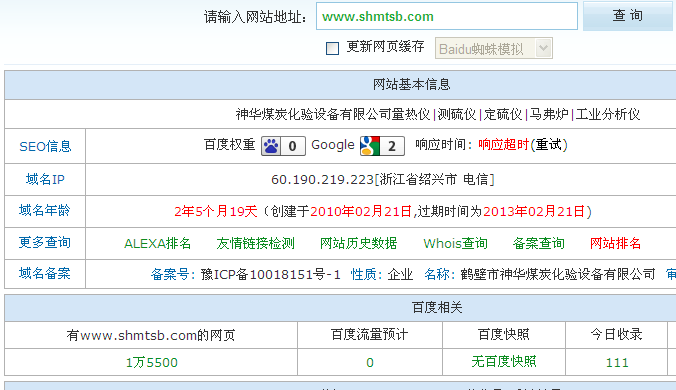Open the 友情链接检测 link
The width and height of the screenshot is (676, 390).
(x=256, y=243)
